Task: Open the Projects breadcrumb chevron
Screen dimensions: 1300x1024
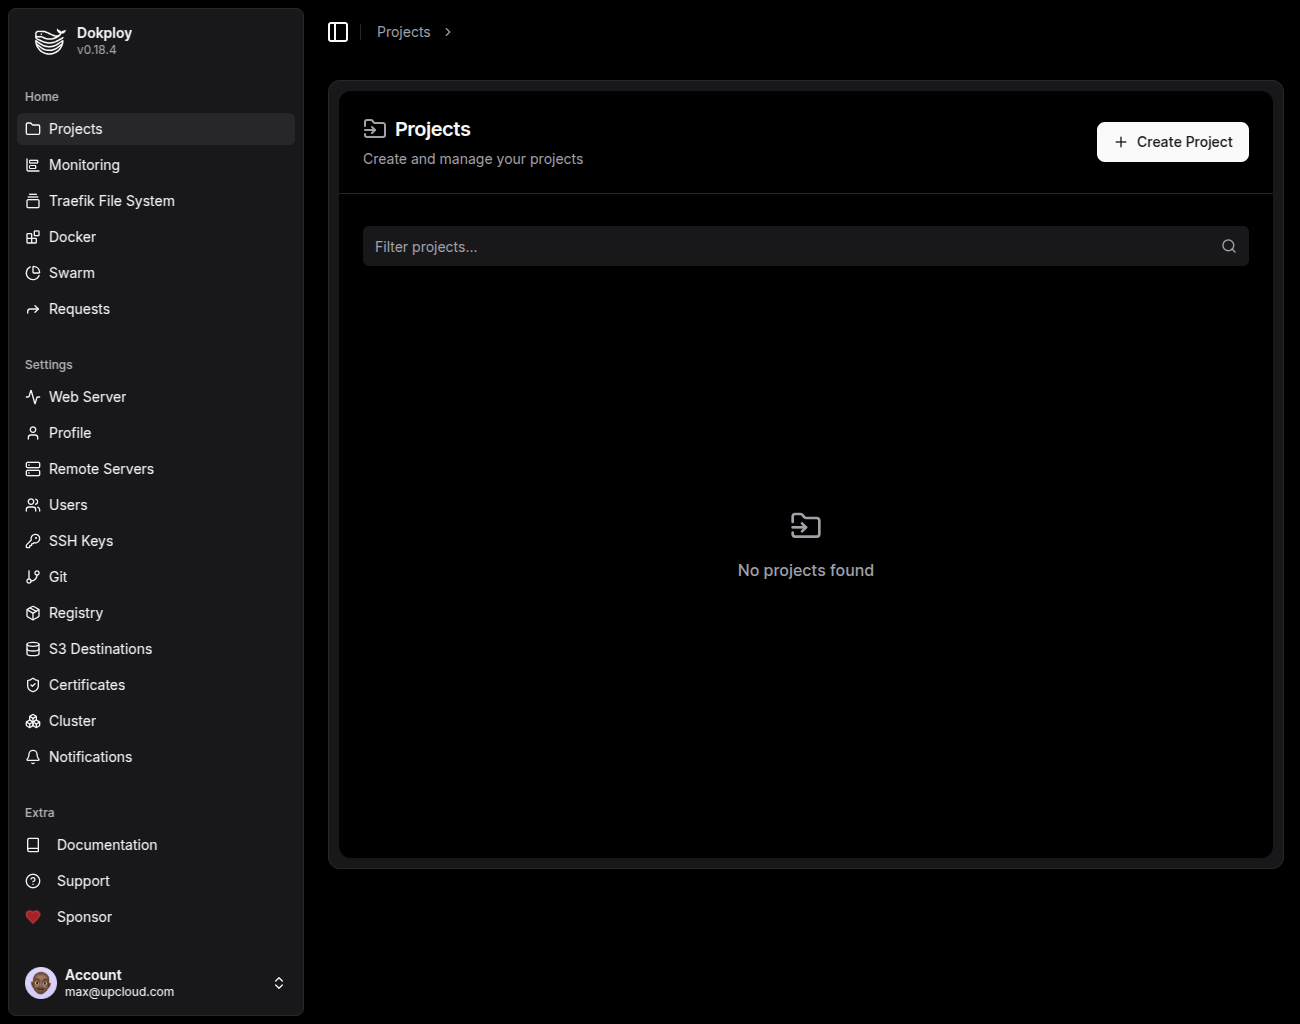Action: click(447, 32)
